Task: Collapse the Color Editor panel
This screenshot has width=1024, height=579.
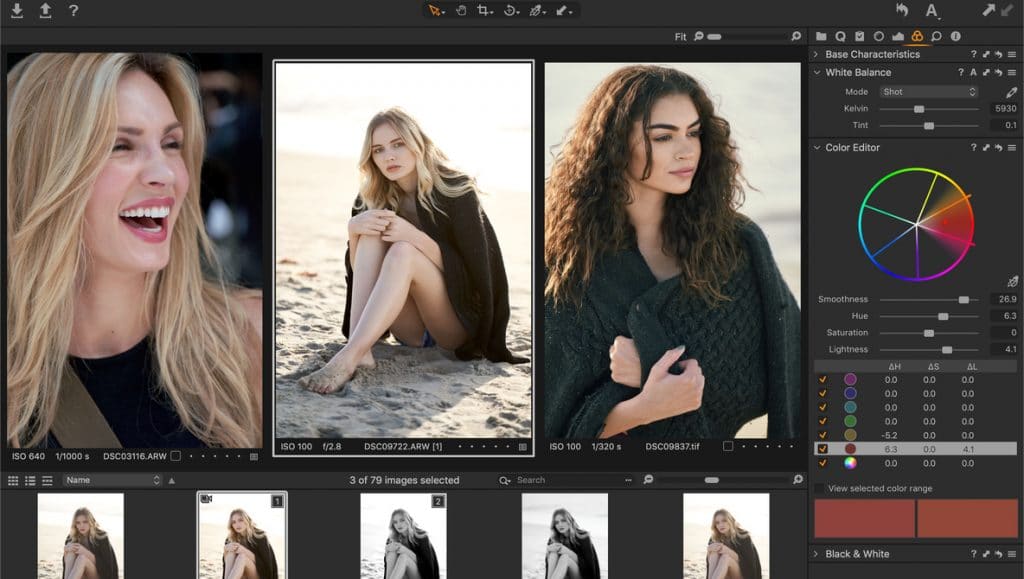Action: tap(820, 147)
